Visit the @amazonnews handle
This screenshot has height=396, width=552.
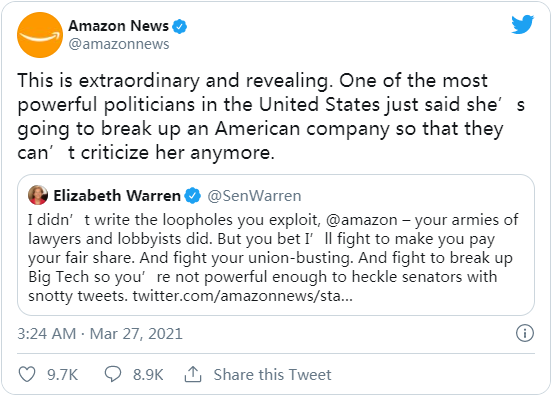[119, 44]
